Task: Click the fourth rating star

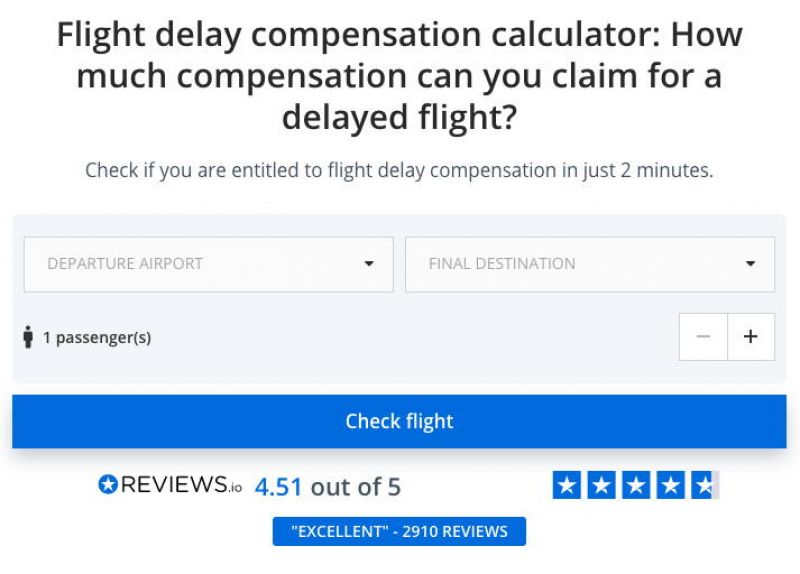Action: tap(670, 485)
